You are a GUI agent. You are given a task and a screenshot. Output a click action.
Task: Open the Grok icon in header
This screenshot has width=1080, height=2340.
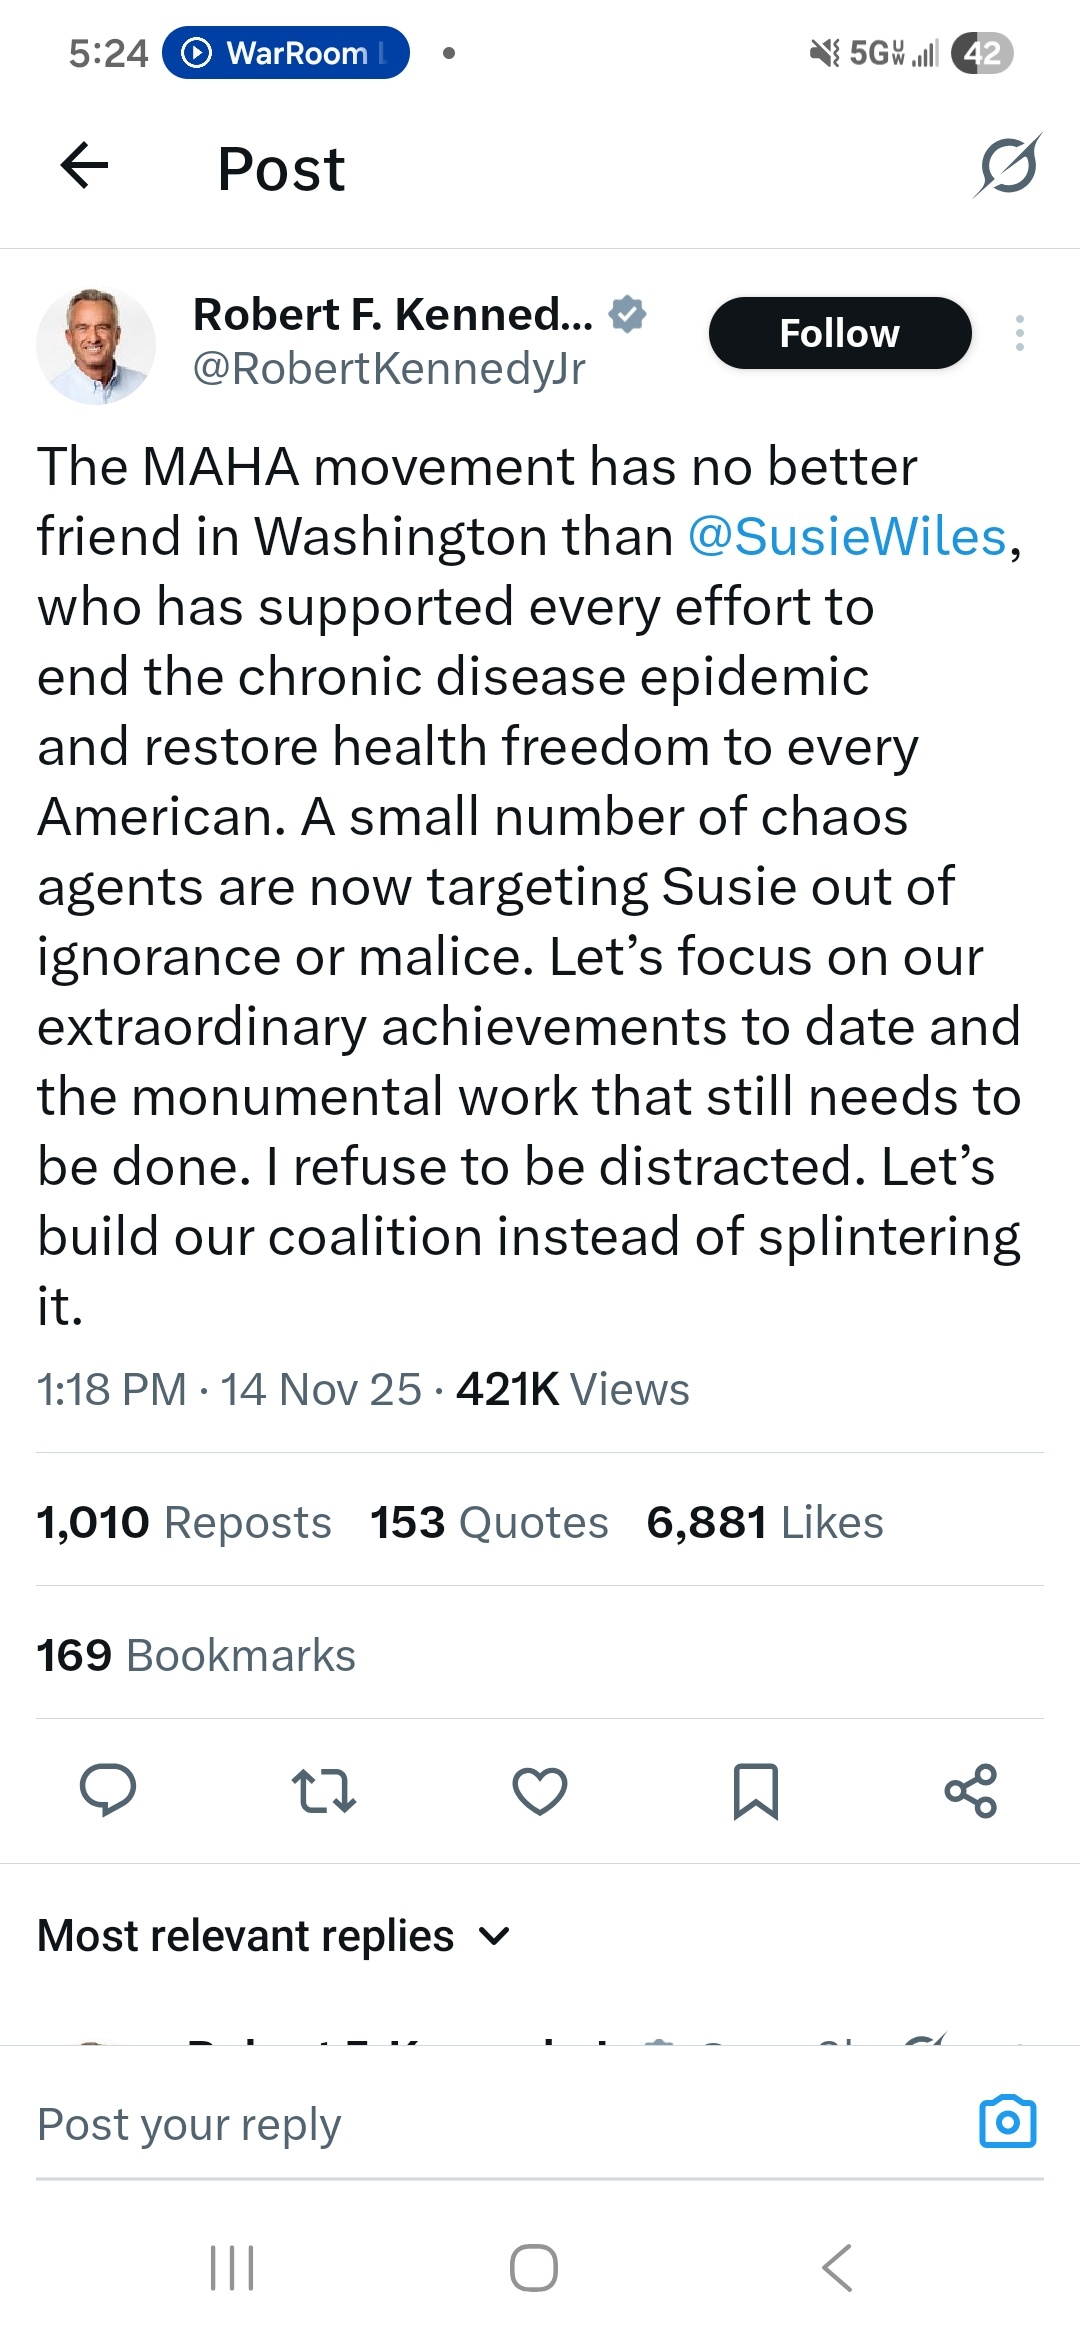pos(1008,166)
